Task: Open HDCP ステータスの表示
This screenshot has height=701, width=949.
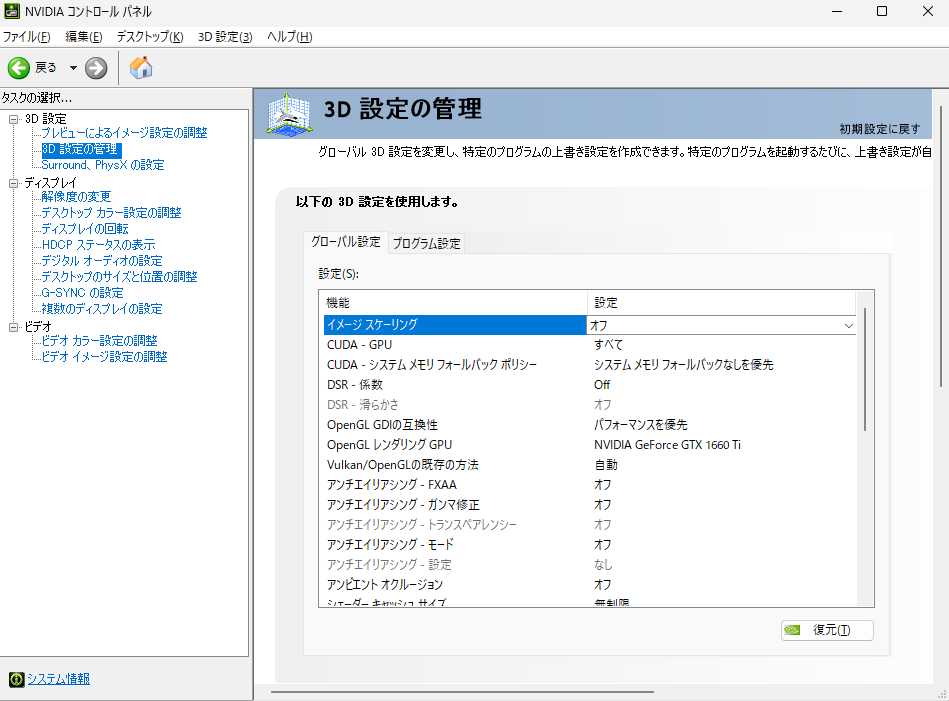Action: click(x=99, y=245)
